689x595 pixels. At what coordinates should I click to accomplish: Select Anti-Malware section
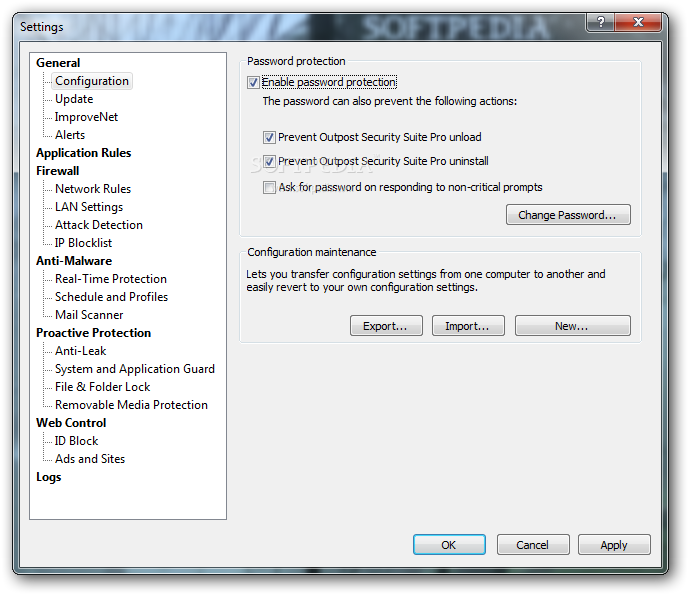(74, 261)
